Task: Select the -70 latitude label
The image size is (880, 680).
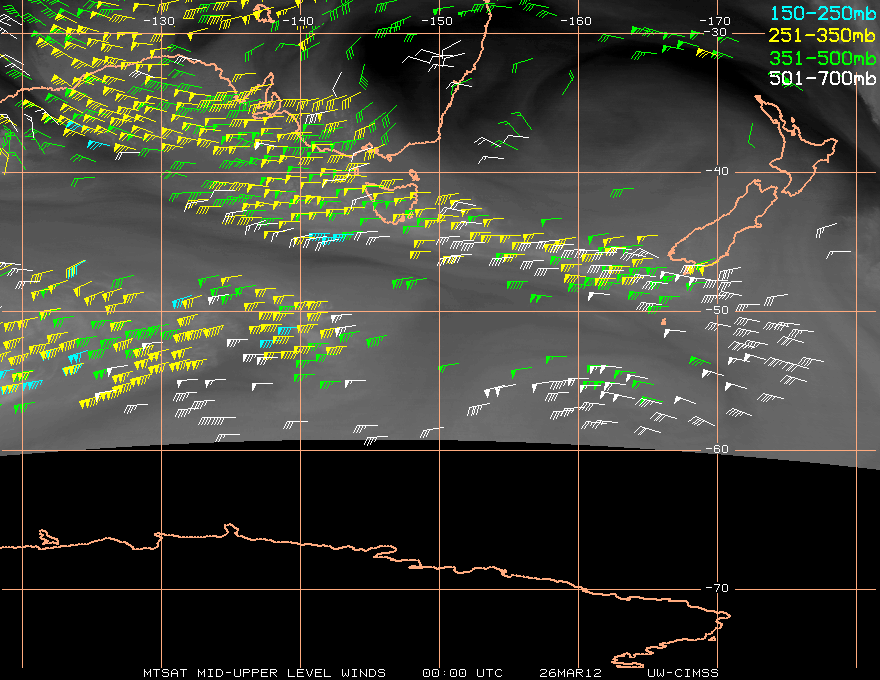Action: (x=716, y=588)
